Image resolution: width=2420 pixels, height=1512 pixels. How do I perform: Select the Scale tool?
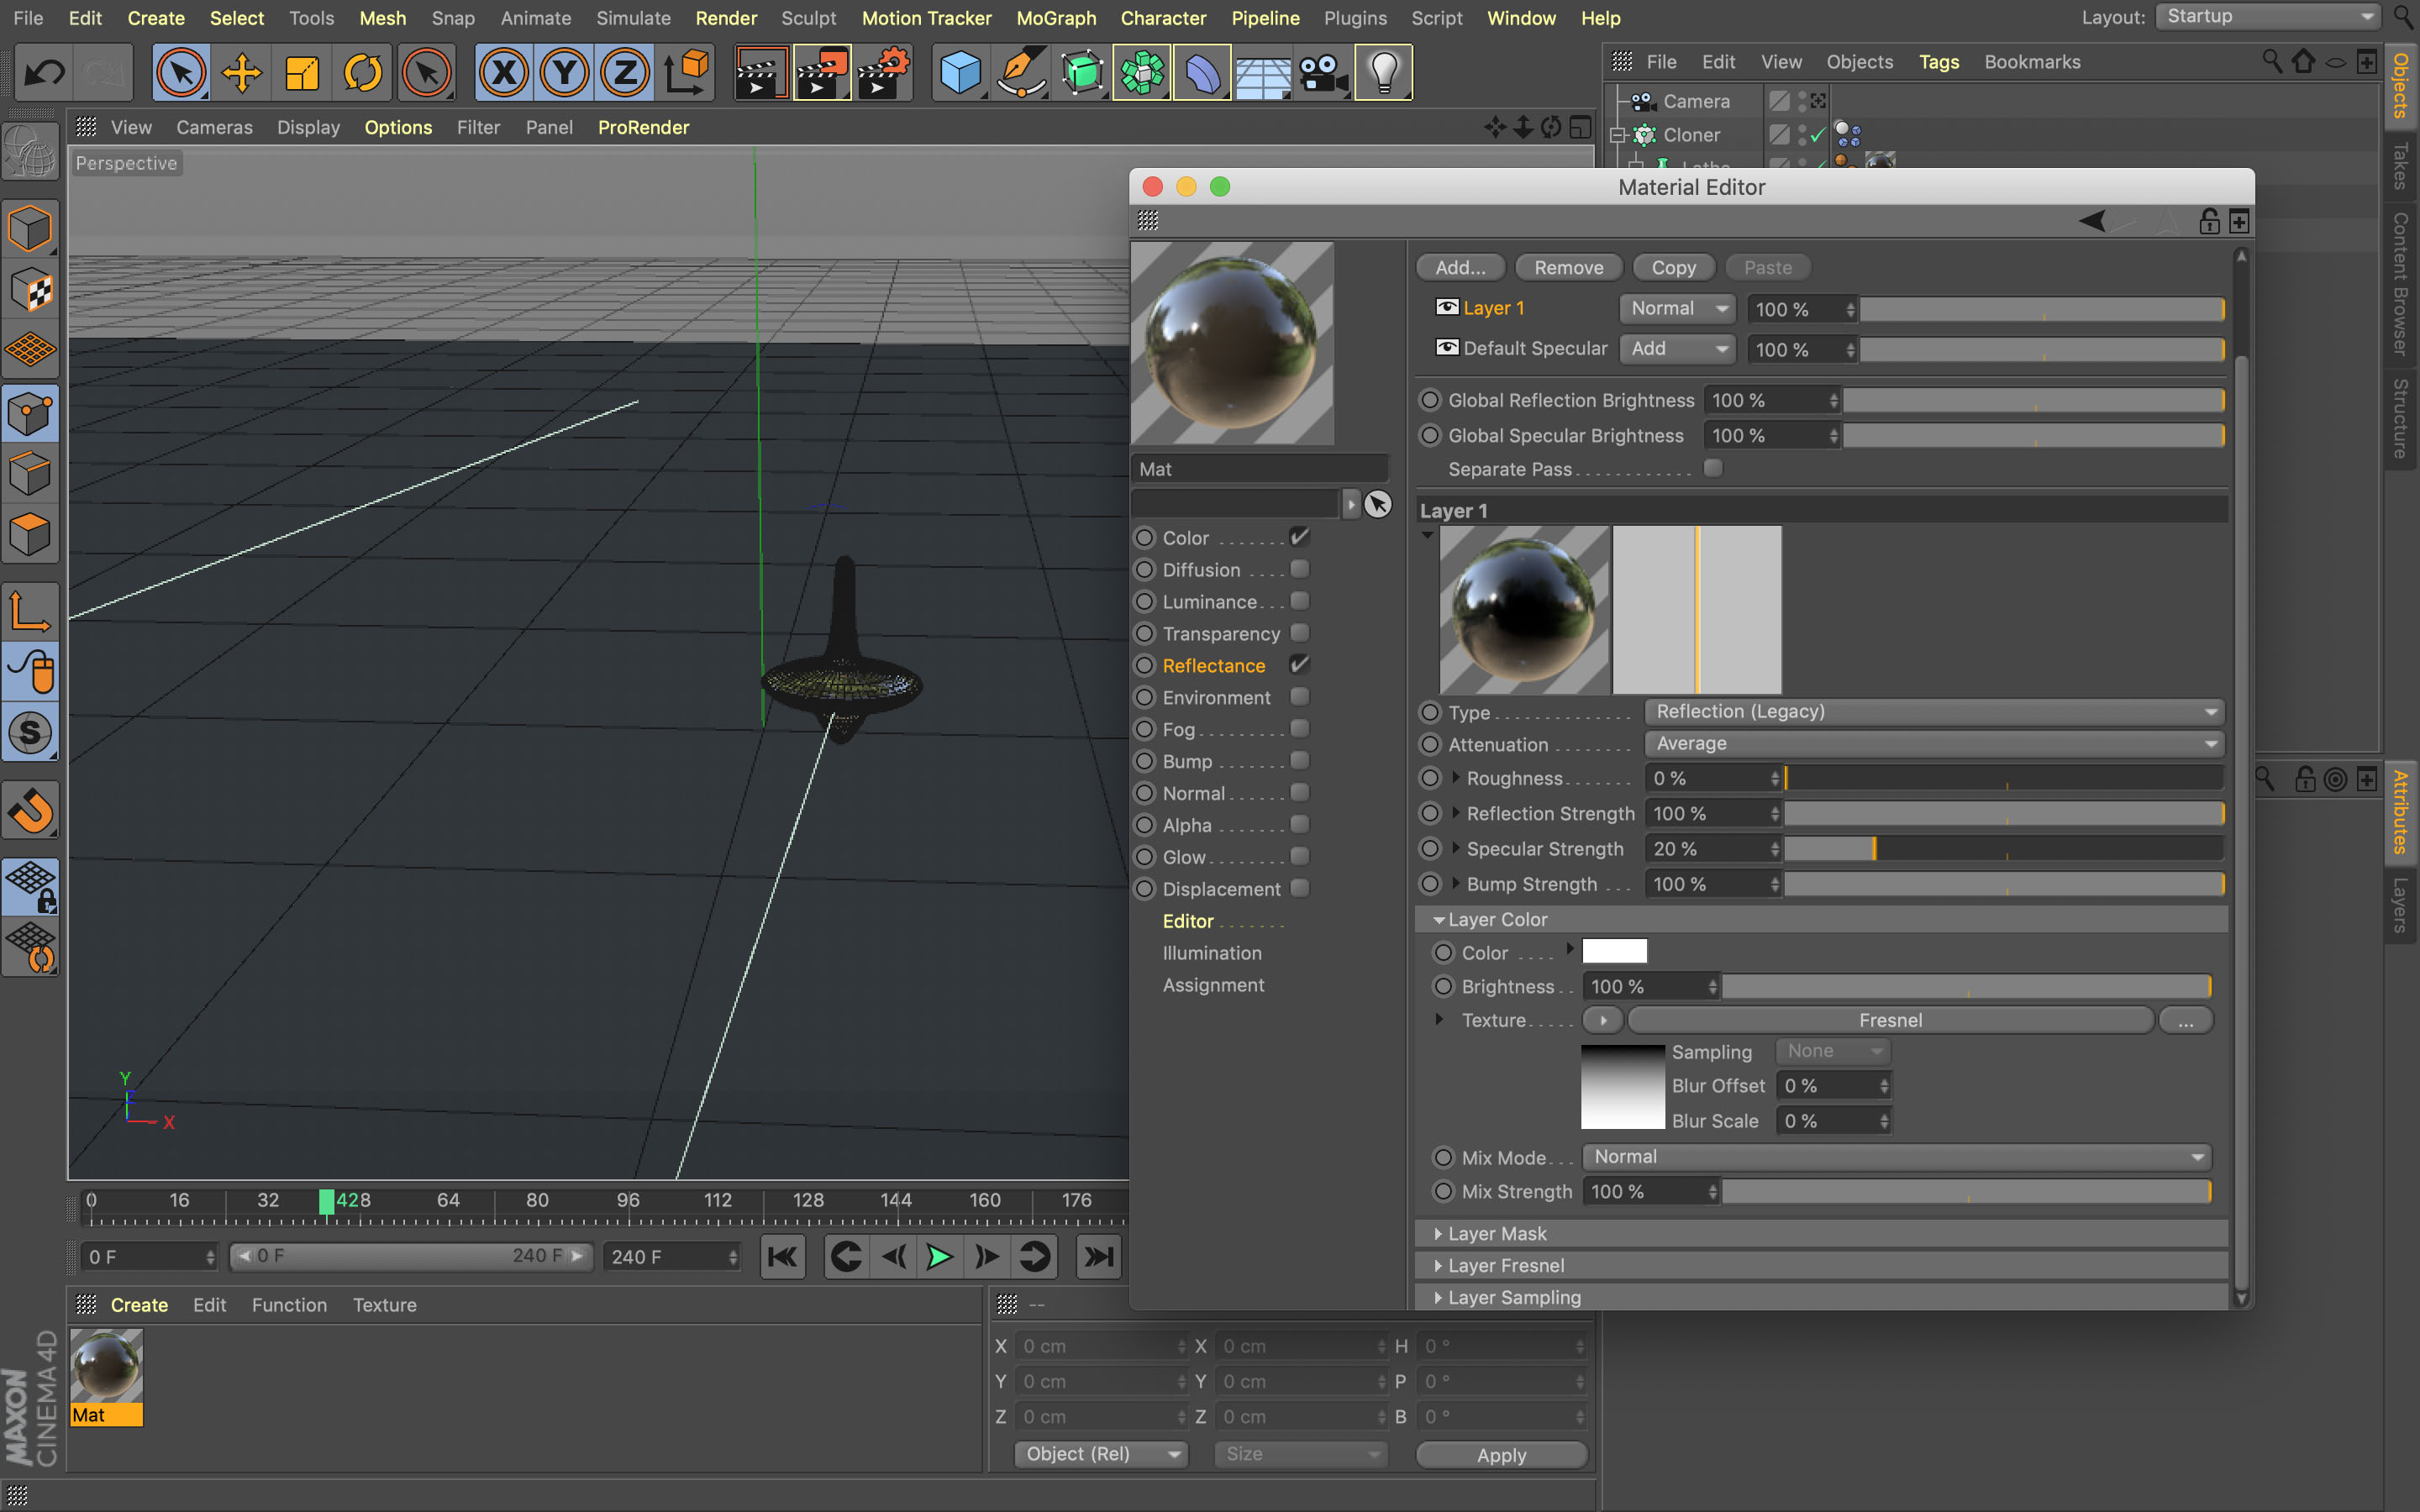click(302, 73)
